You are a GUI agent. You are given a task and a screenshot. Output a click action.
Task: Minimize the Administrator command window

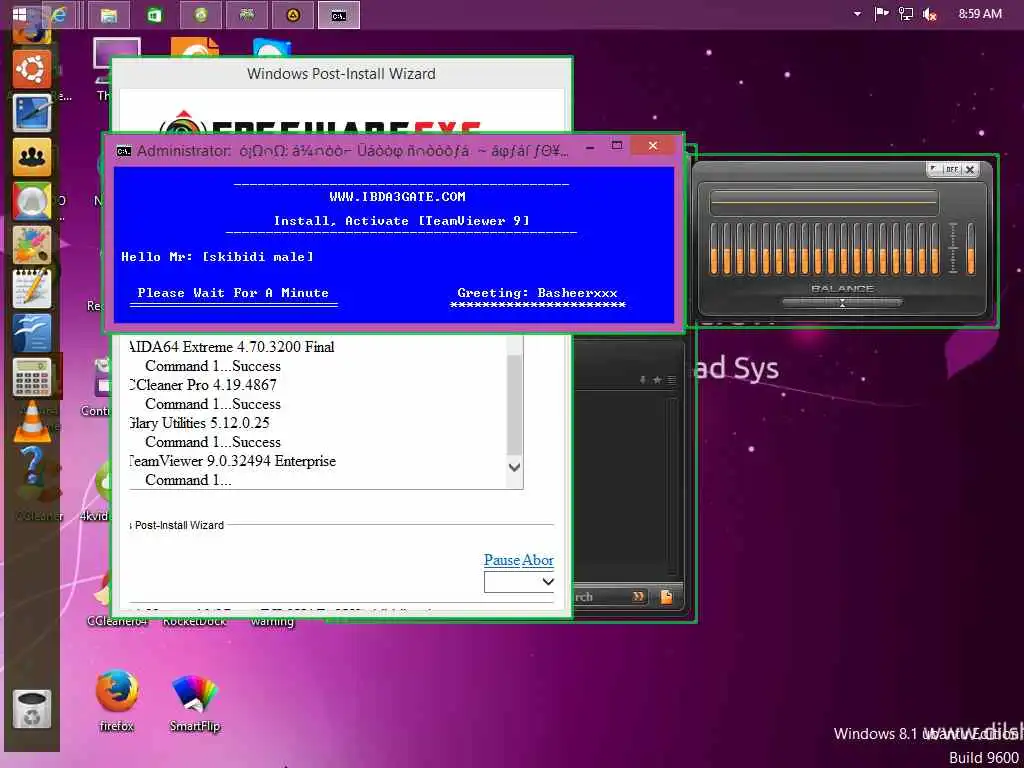[x=590, y=148]
